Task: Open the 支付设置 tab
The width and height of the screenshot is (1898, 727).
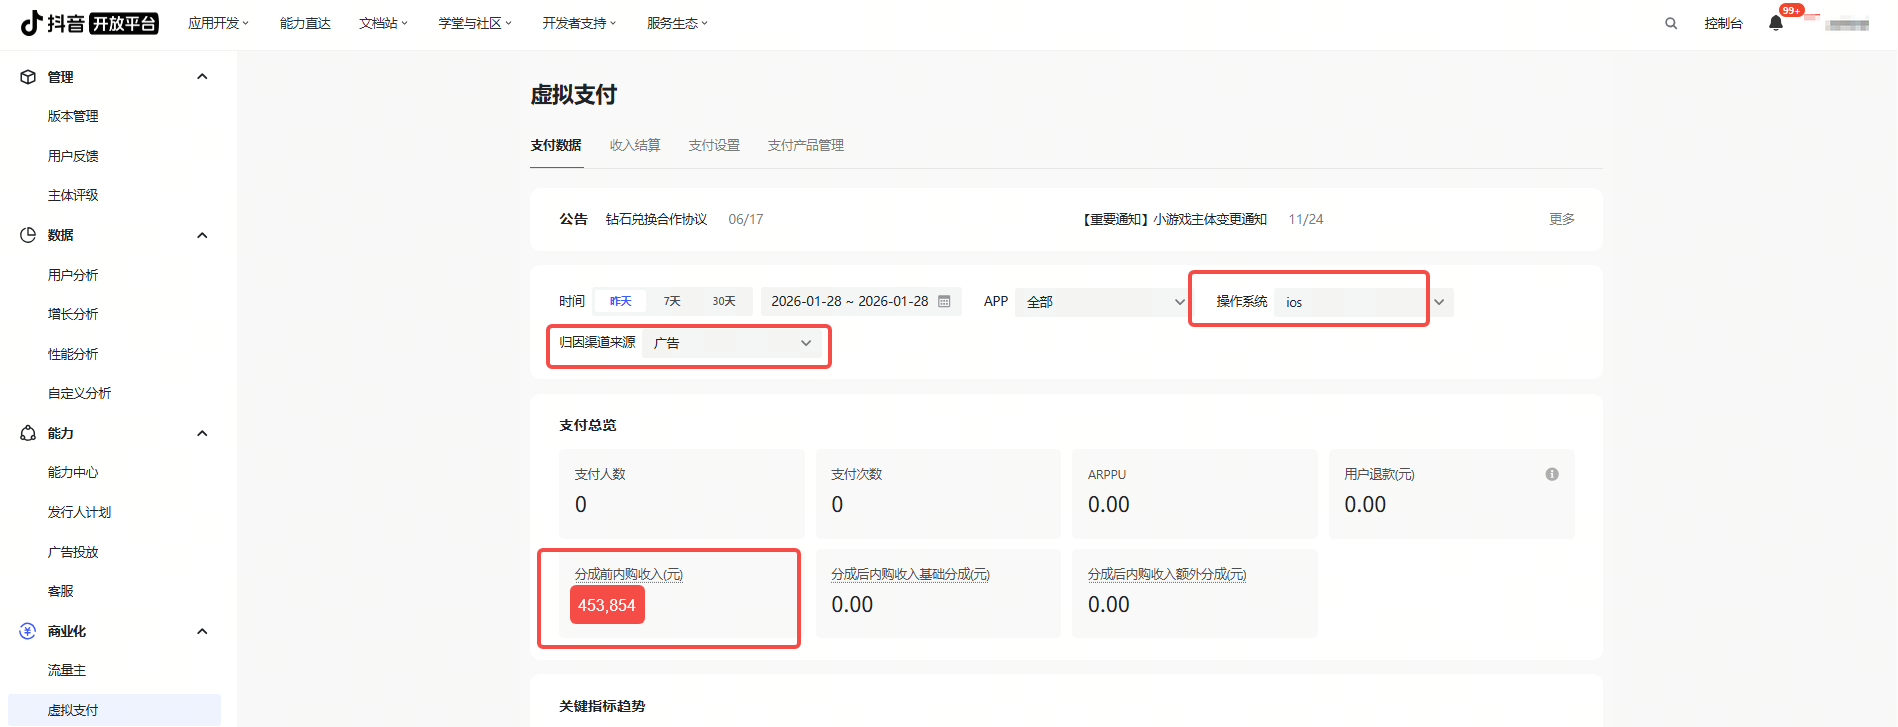Action: coord(714,145)
